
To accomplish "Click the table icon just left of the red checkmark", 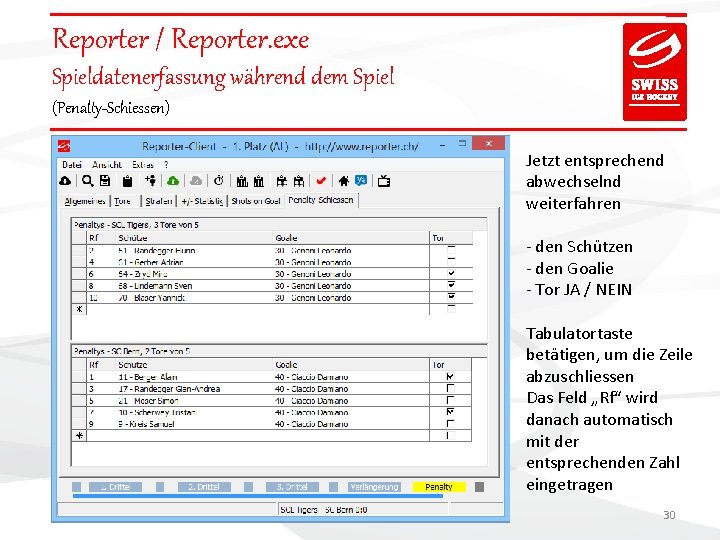I will [x=299, y=181].
